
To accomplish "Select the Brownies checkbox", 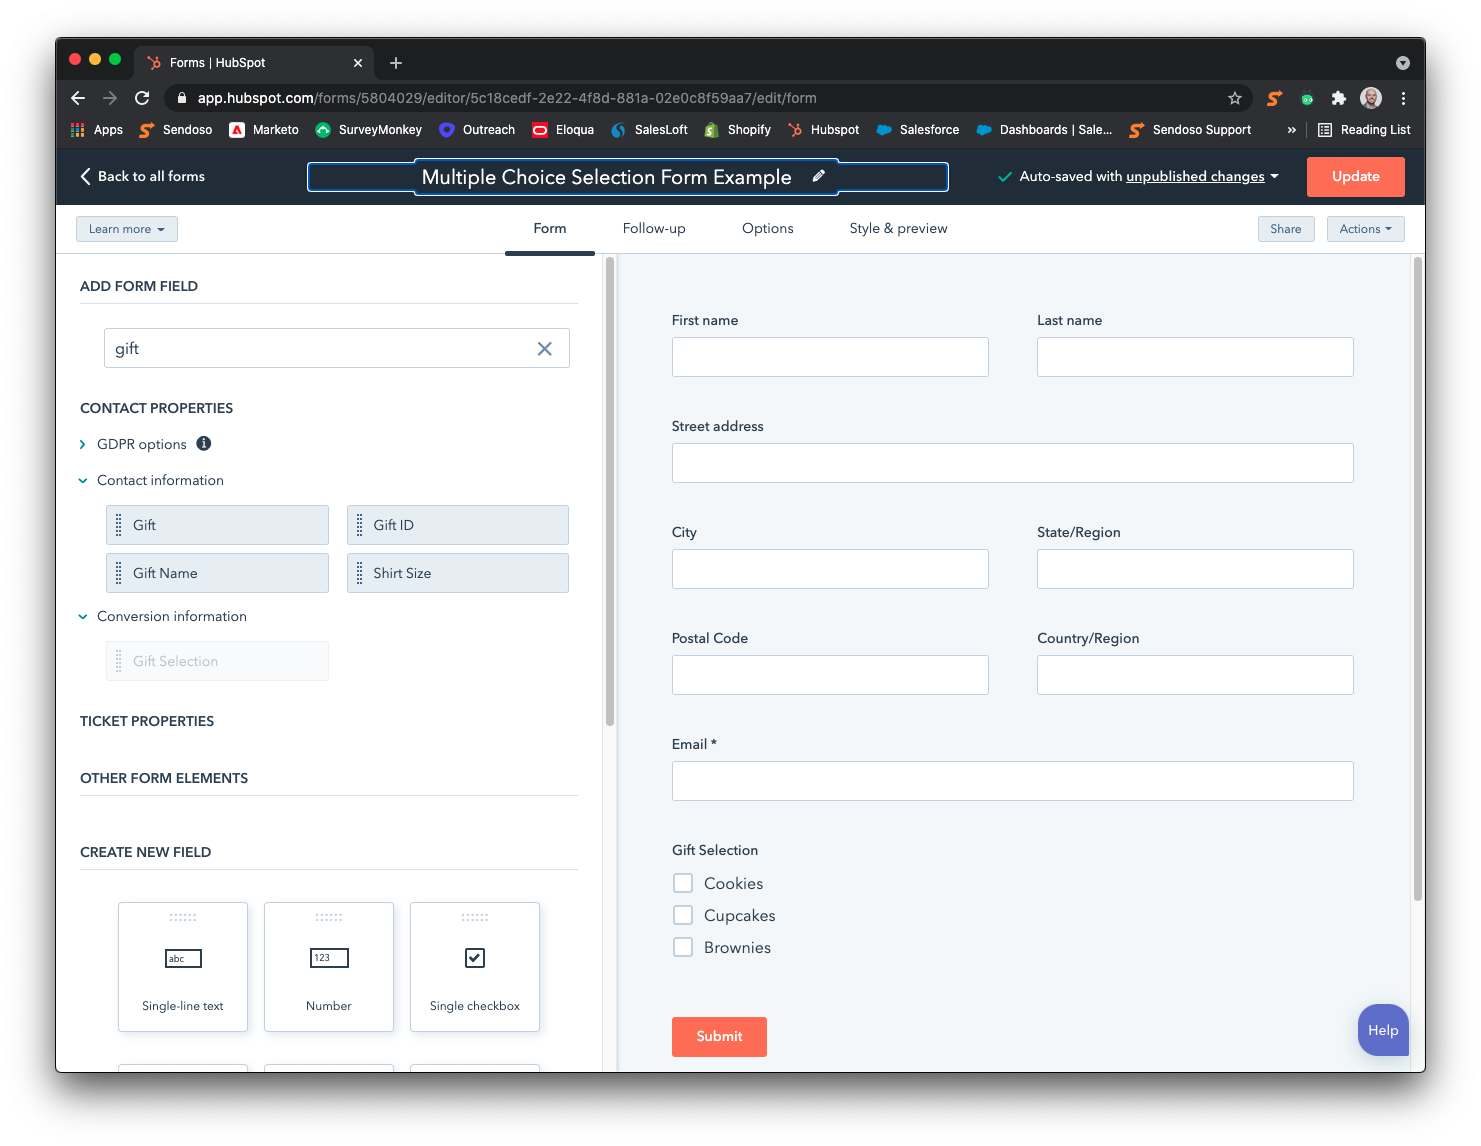I will (x=683, y=947).
